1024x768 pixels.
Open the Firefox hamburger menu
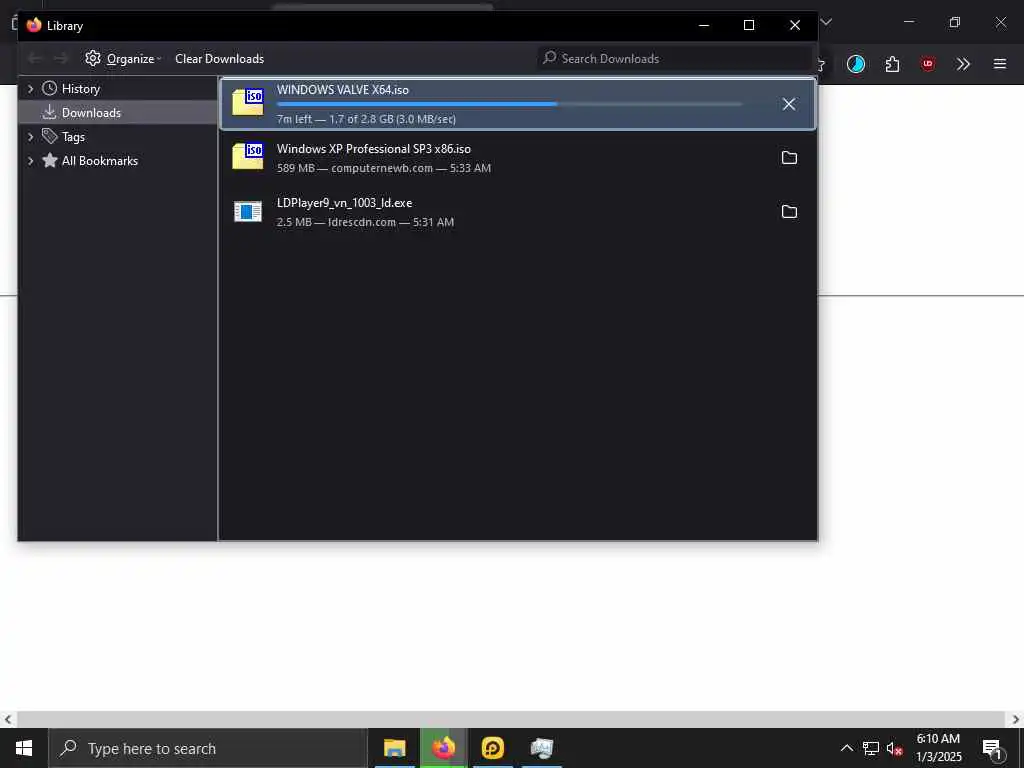(1000, 64)
